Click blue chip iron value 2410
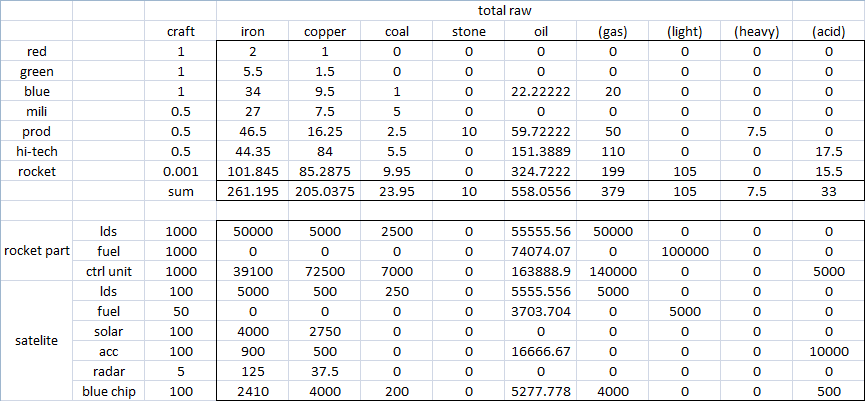This screenshot has width=865, height=401. (x=253, y=391)
